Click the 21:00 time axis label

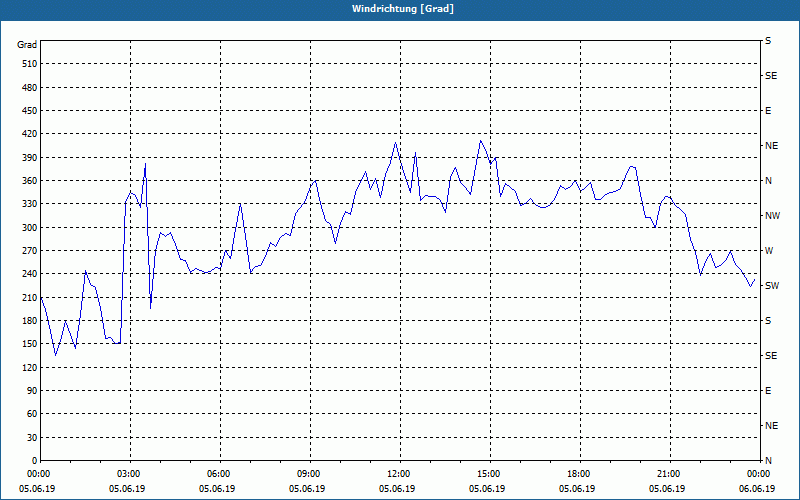(670, 474)
